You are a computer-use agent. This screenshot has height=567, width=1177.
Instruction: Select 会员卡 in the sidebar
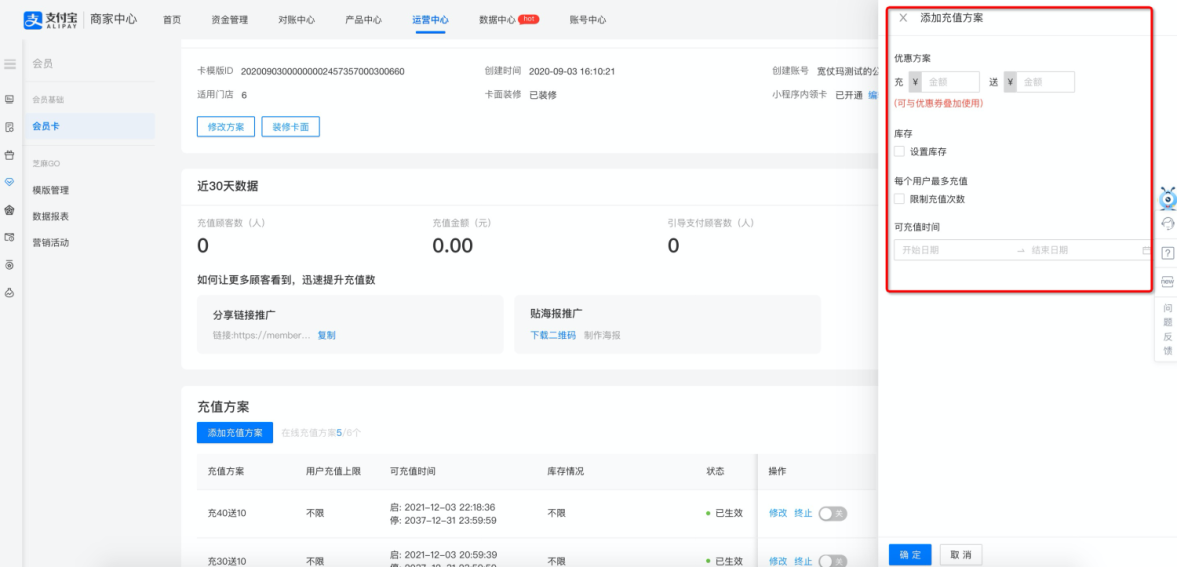tap(89, 126)
